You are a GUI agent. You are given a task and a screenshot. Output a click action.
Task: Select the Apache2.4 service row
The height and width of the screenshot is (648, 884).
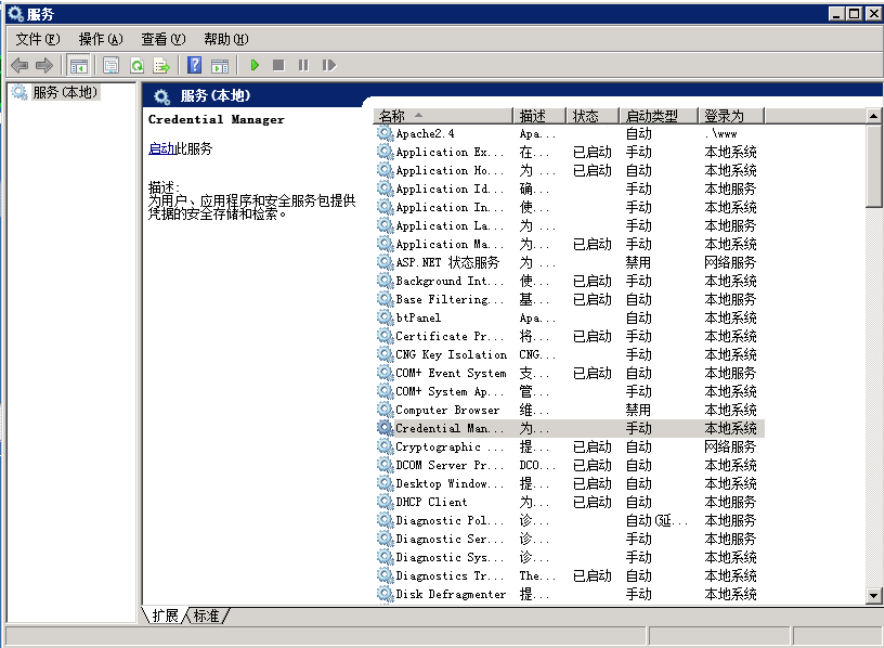tap(568, 134)
